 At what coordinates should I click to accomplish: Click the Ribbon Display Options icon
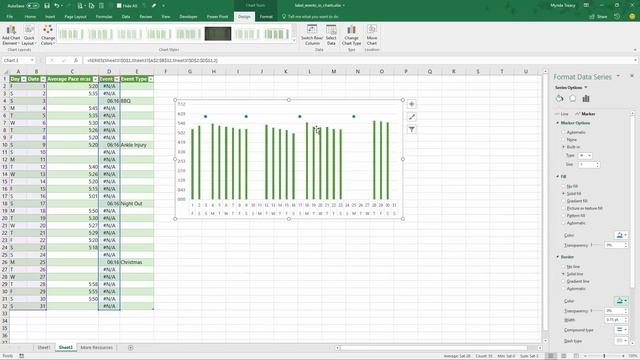586,6
